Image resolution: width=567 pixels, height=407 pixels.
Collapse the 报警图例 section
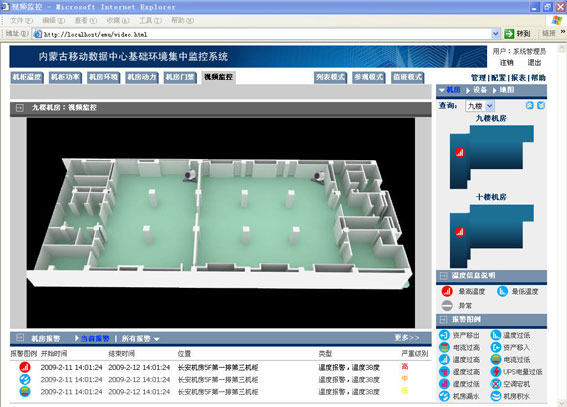tap(443, 319)
